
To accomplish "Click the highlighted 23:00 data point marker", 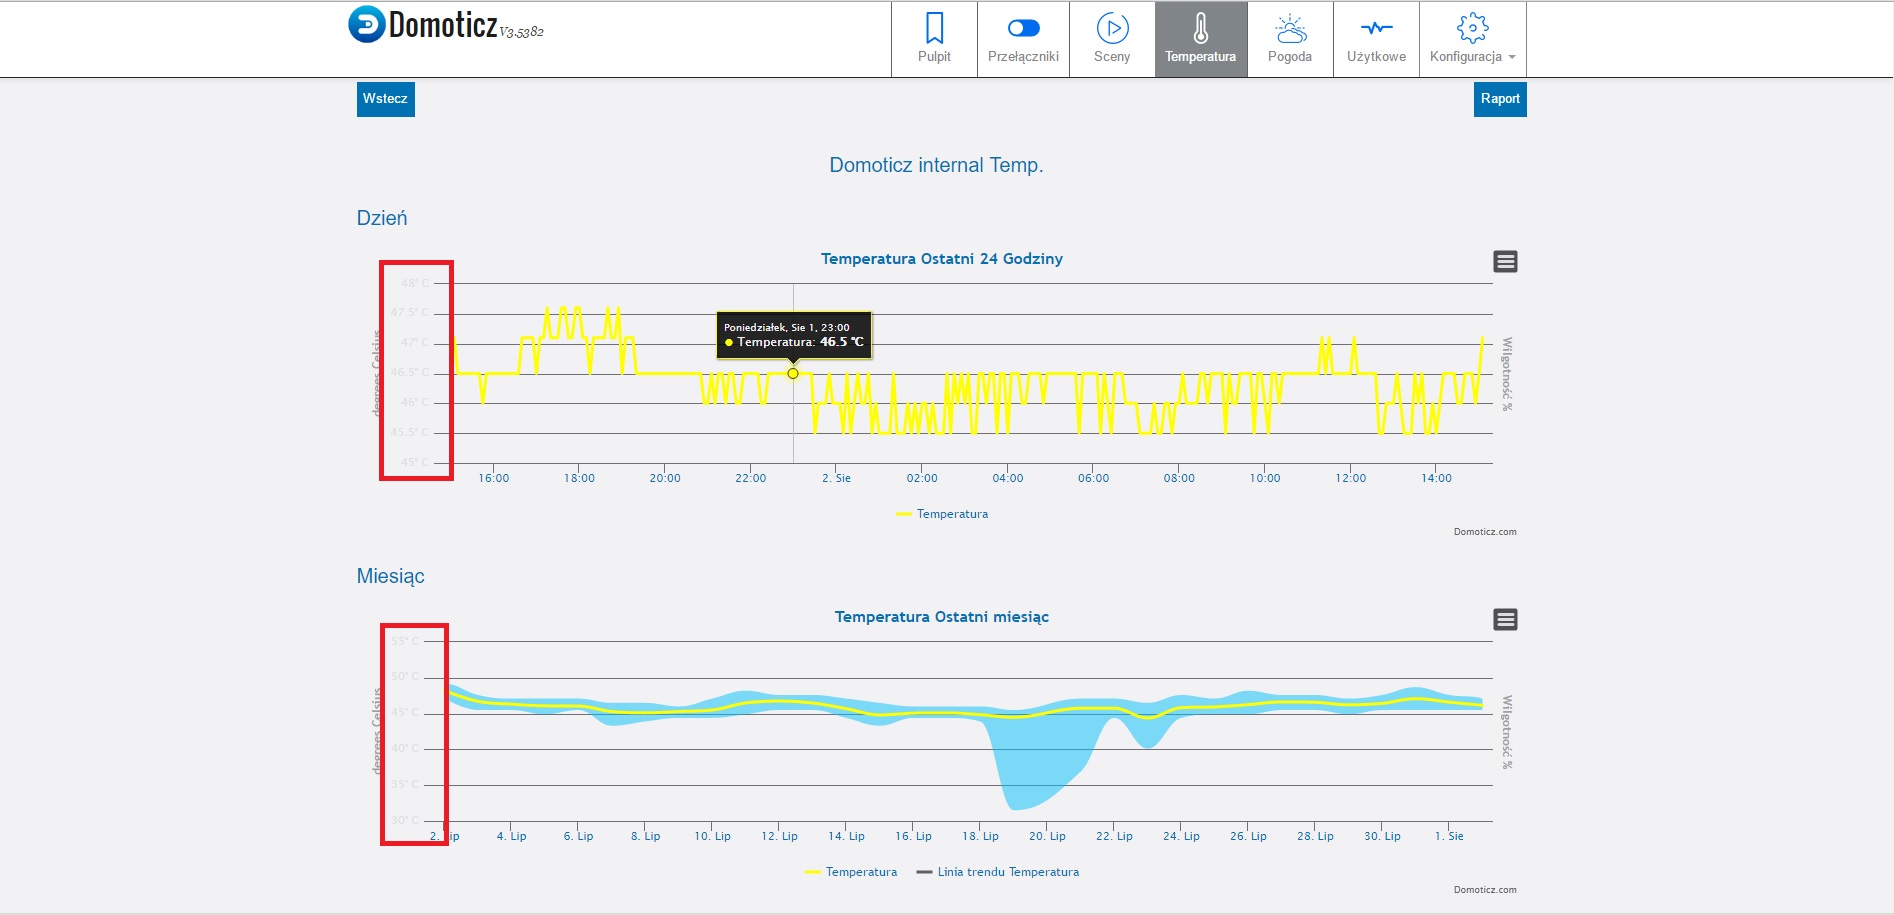I will click(x=793, y=374).
